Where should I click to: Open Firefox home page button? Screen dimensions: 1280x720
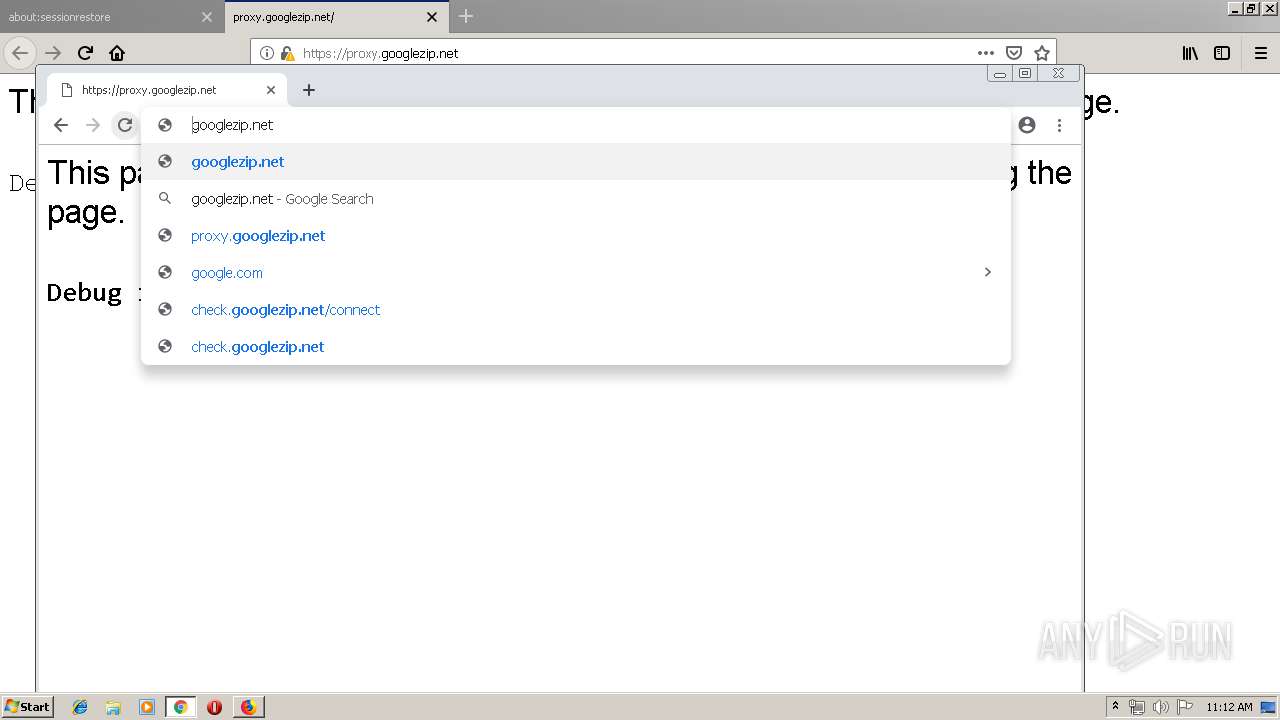coord(117,53)
